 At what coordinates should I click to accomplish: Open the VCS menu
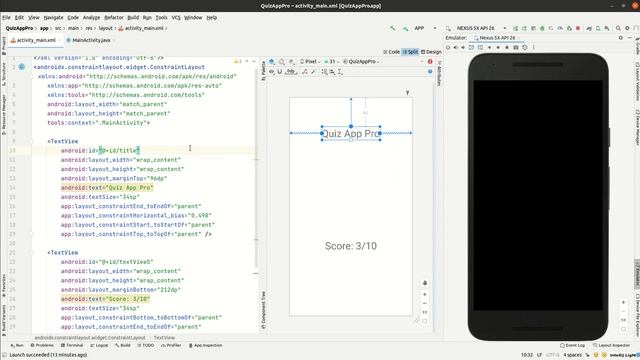176,18
